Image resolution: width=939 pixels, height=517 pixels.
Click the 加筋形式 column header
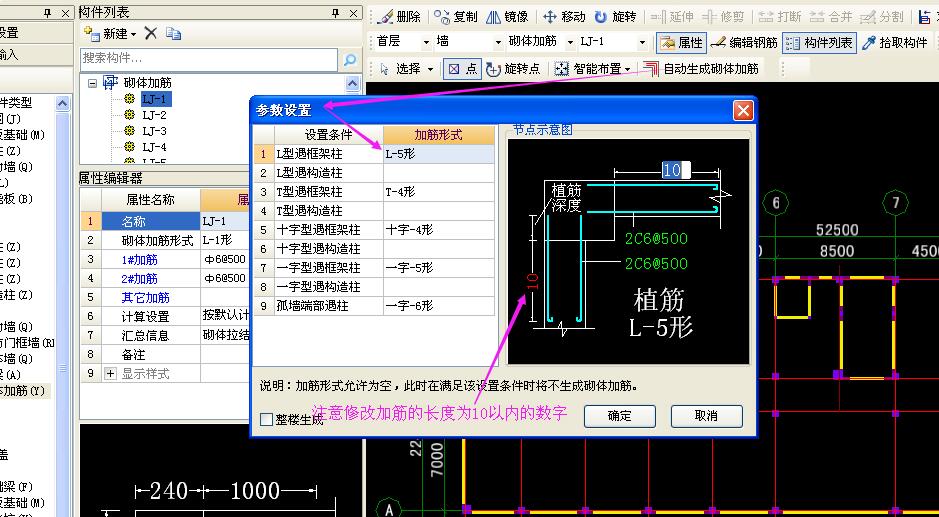(x=439, y=135)
